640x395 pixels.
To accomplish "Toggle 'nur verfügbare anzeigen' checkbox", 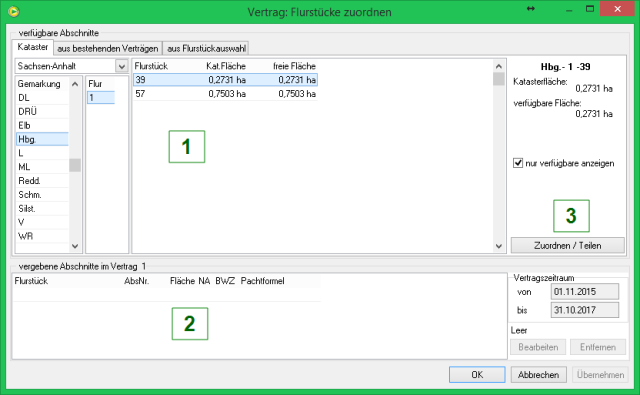I will (x=518, y=163).
